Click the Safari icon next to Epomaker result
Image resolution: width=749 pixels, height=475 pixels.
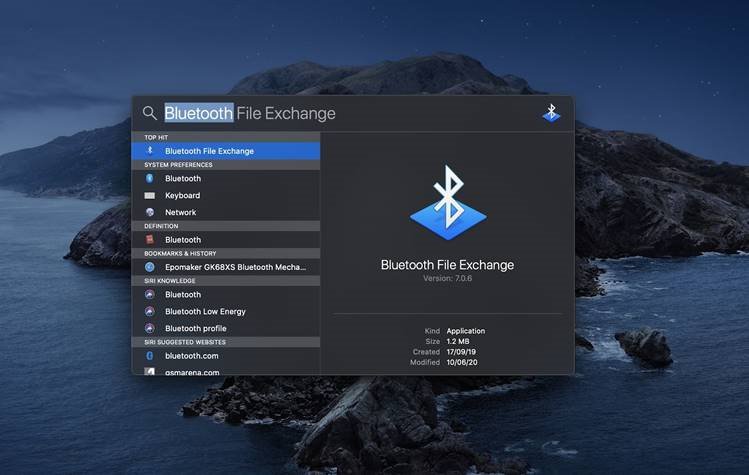(150, 267)
